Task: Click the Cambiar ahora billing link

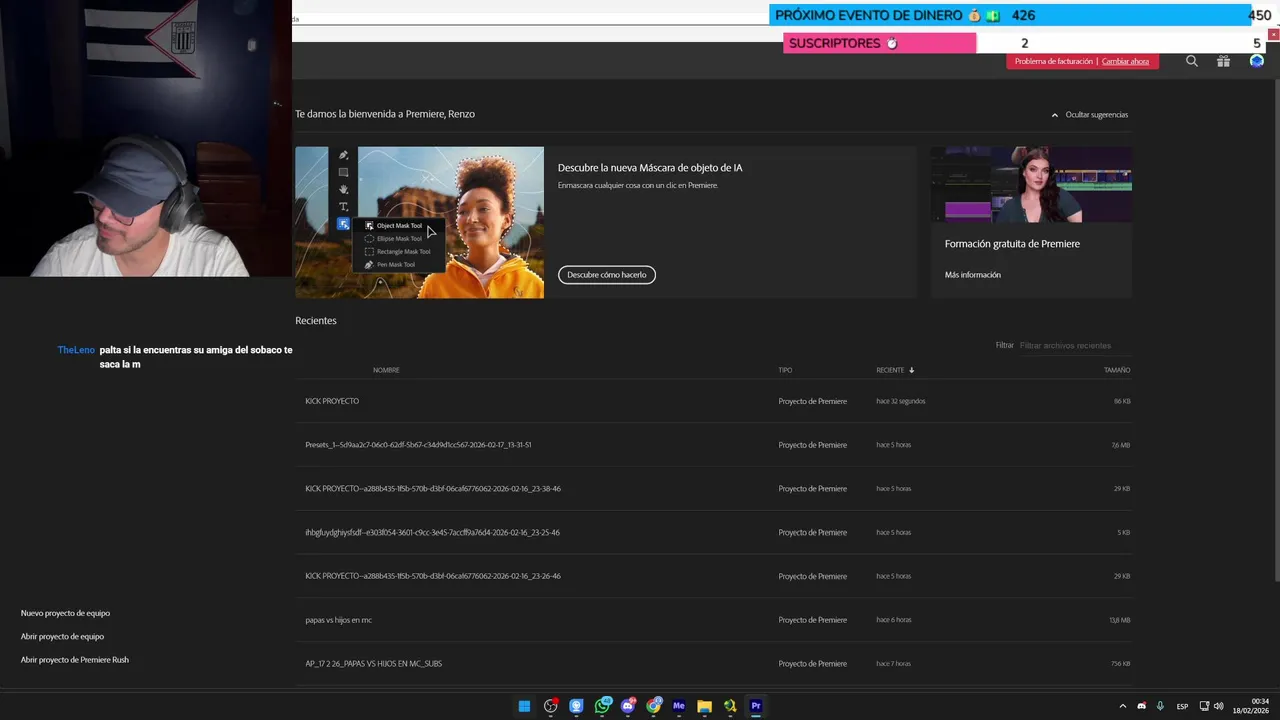Action: point(1125,61)
